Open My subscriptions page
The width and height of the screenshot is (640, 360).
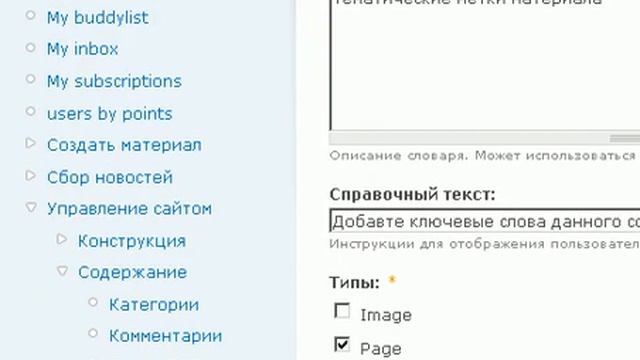(114, 82)
